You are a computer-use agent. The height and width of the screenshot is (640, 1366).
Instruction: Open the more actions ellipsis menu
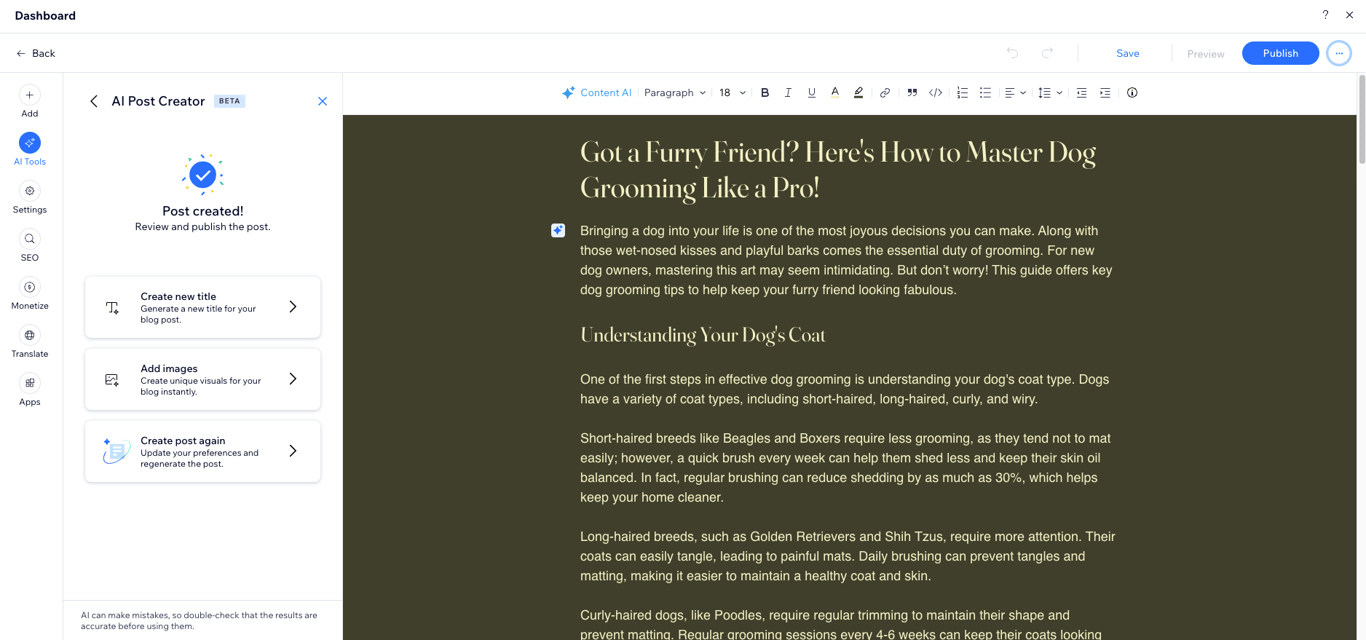[1339, 53]
